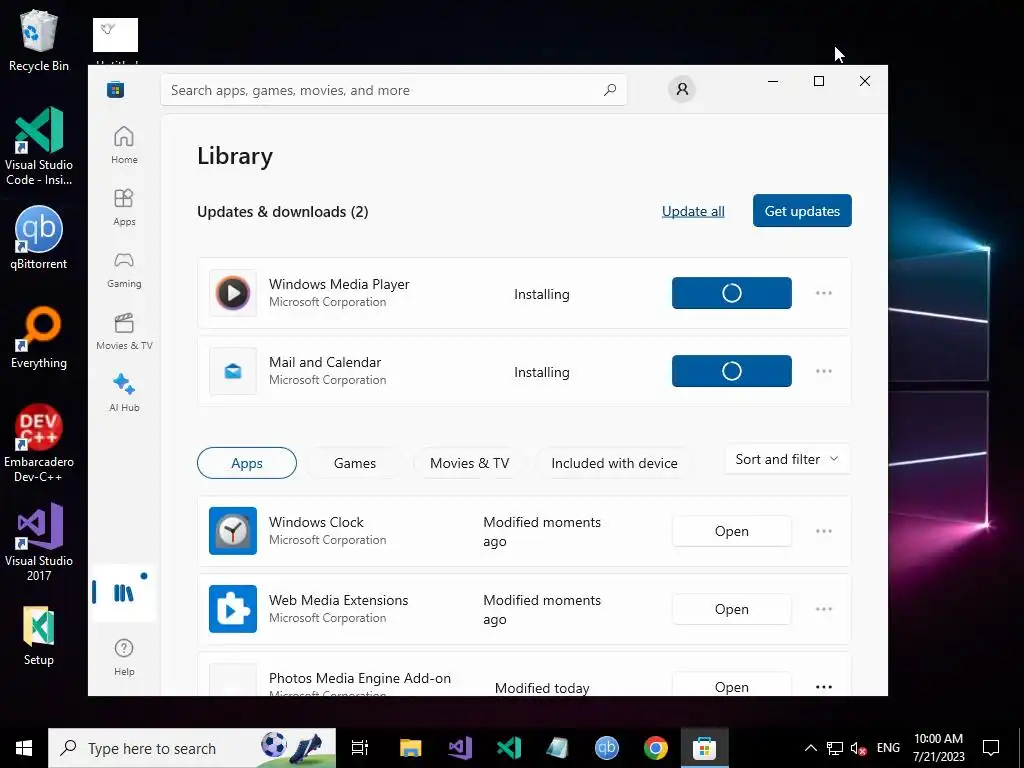Screen dimensions: 1024x768
Task: Switch to the Apps filter tab
Action: (247, 463)
